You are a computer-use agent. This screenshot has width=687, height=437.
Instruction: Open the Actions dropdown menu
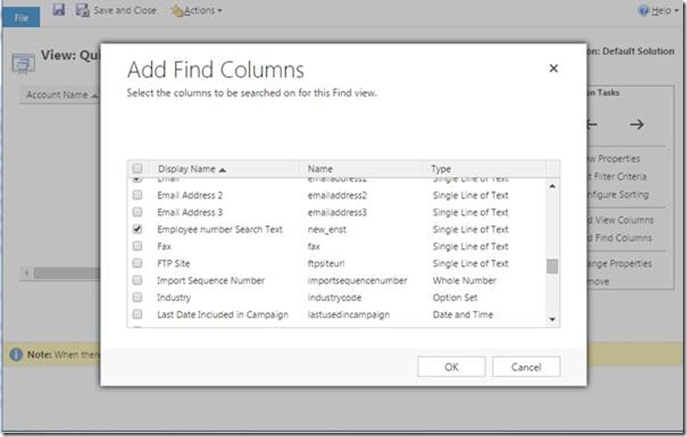click(x=196, y=10)
